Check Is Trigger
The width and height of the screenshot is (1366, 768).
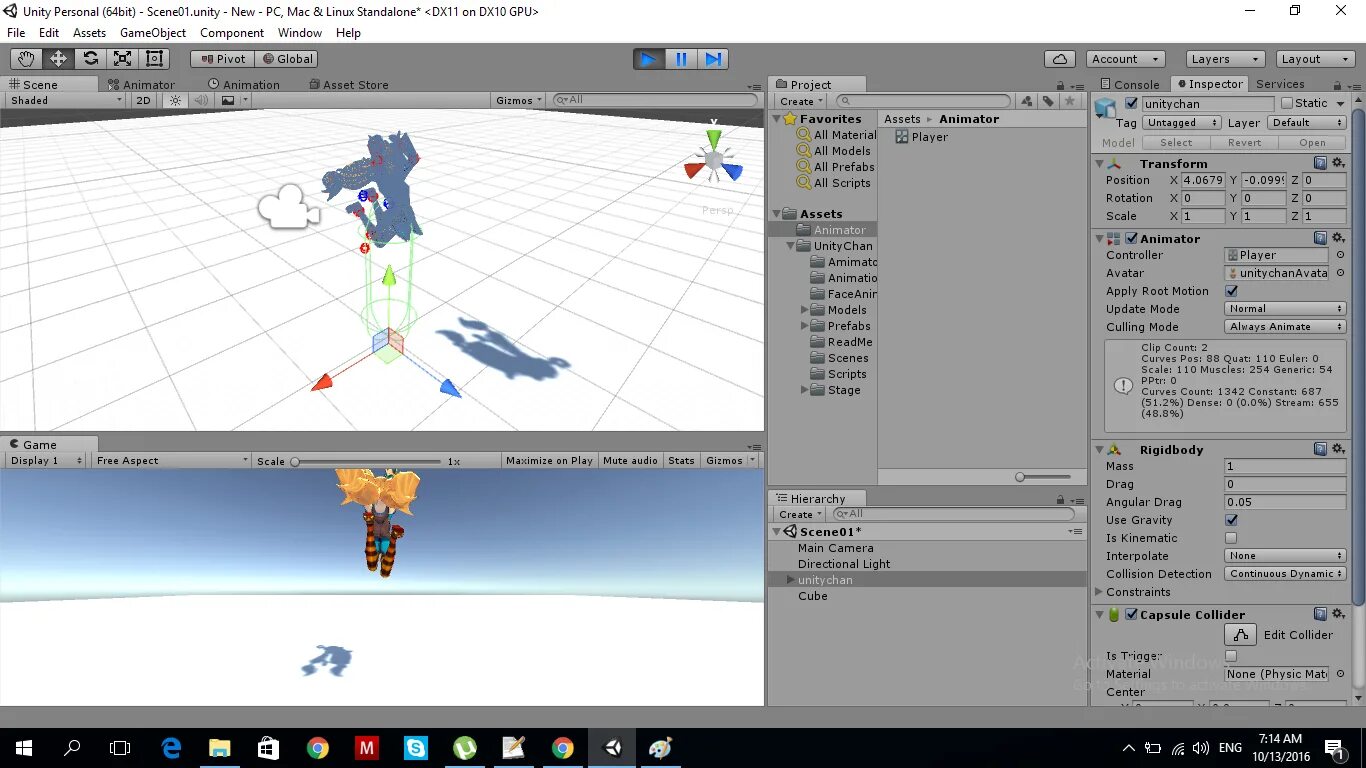click(1231, 656)
